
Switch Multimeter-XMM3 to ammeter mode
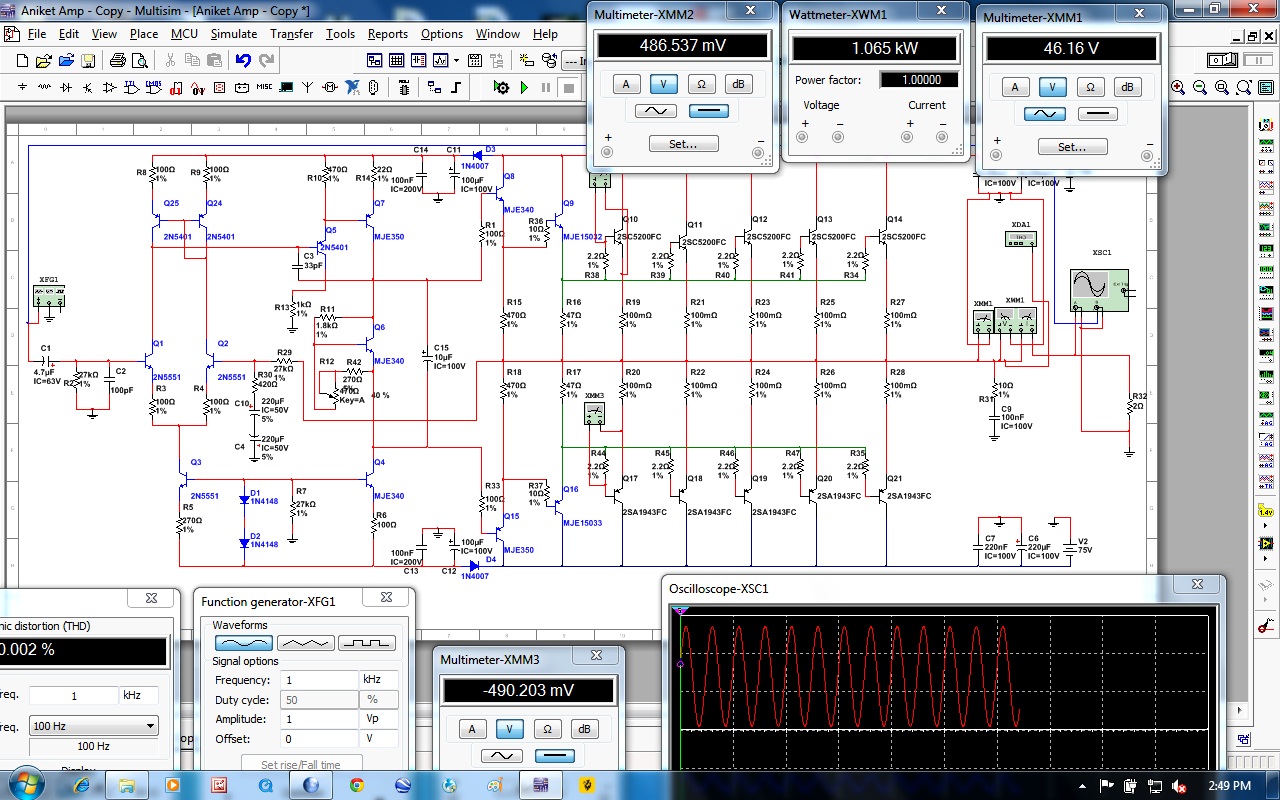(472, 729)
